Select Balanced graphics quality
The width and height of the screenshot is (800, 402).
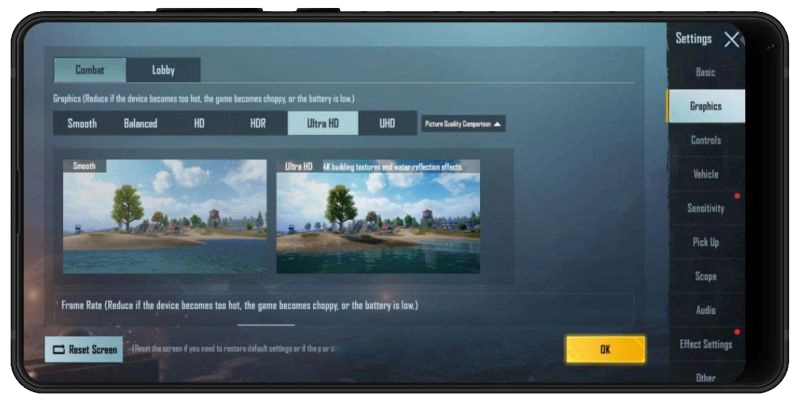140,123
